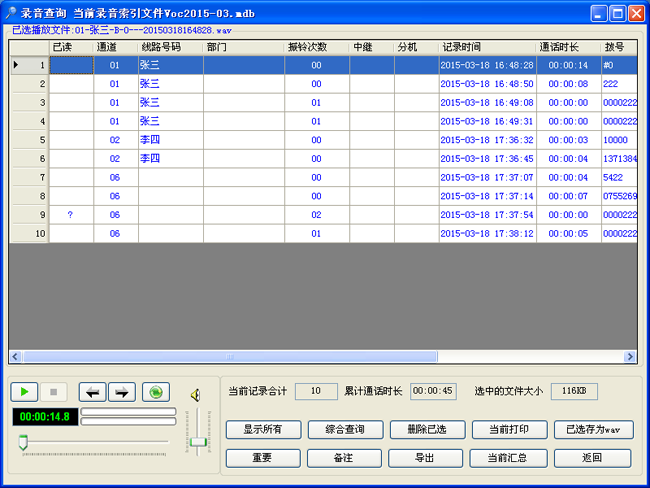
Task: Save selection using 已选存为wav
Action: coord(593,430)
